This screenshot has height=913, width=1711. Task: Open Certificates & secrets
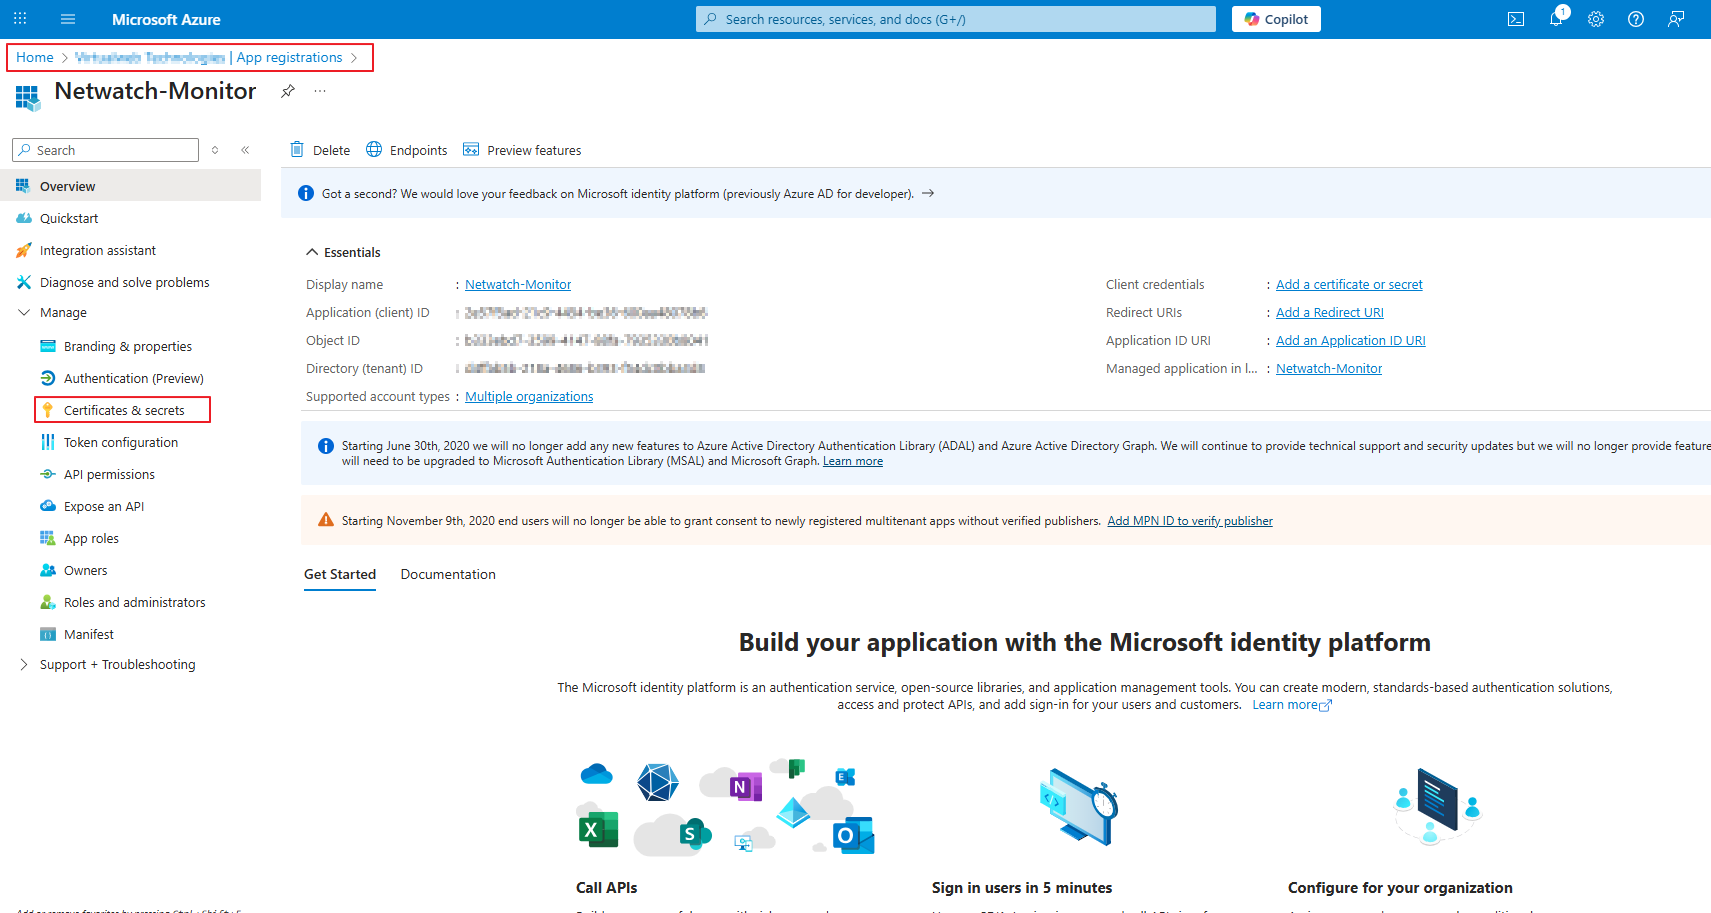coord(124,410)
